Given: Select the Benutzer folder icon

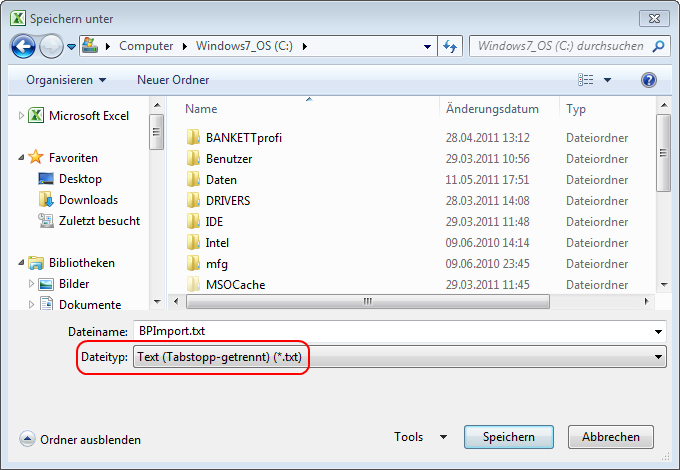Looking at the screenshot, I should (193, 159).
